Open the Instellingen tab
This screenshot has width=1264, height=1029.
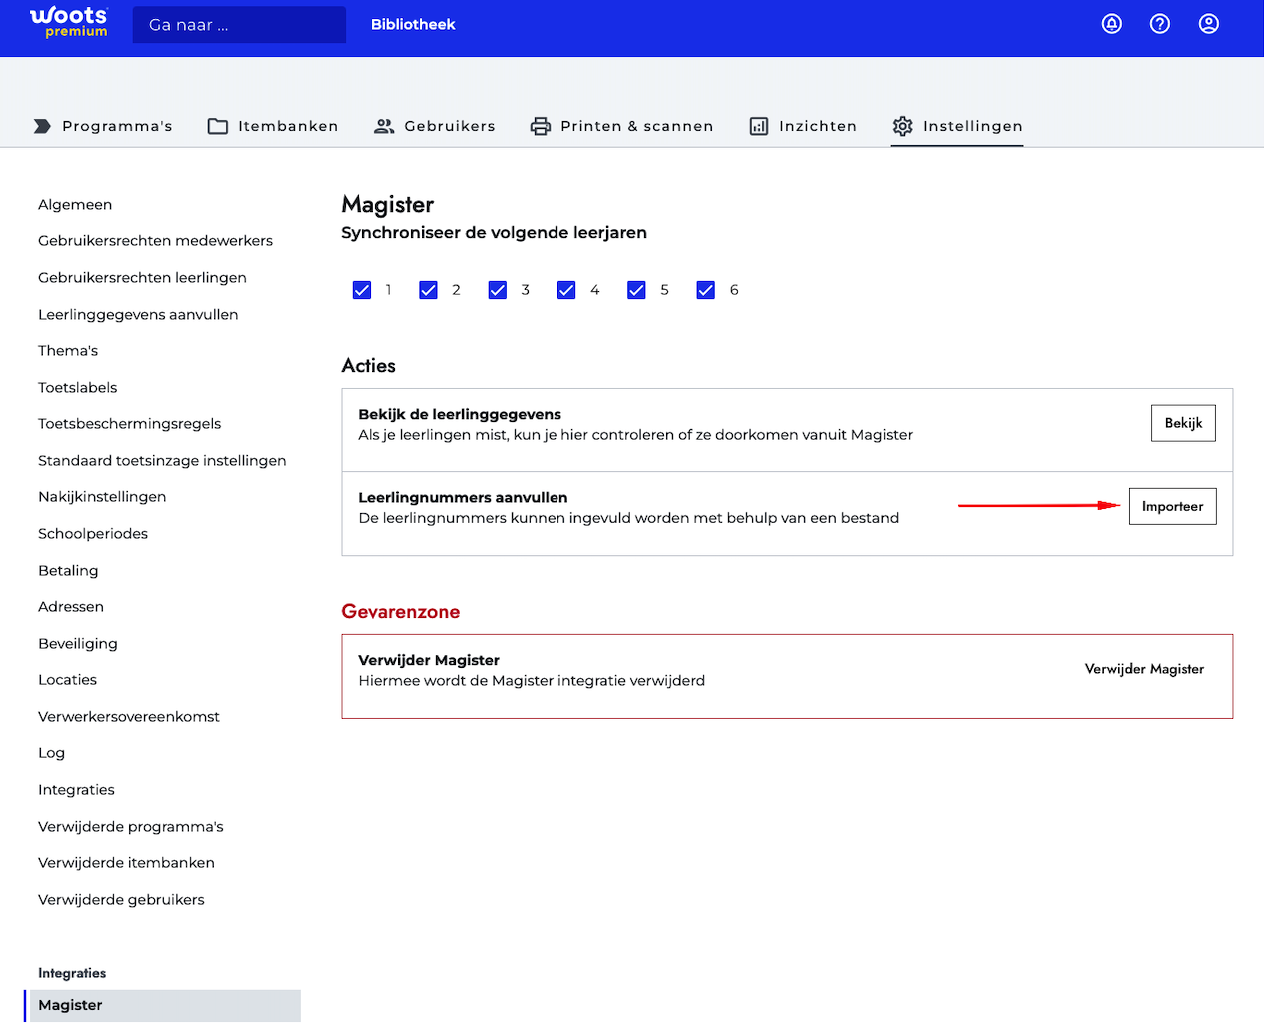(957, 126)
